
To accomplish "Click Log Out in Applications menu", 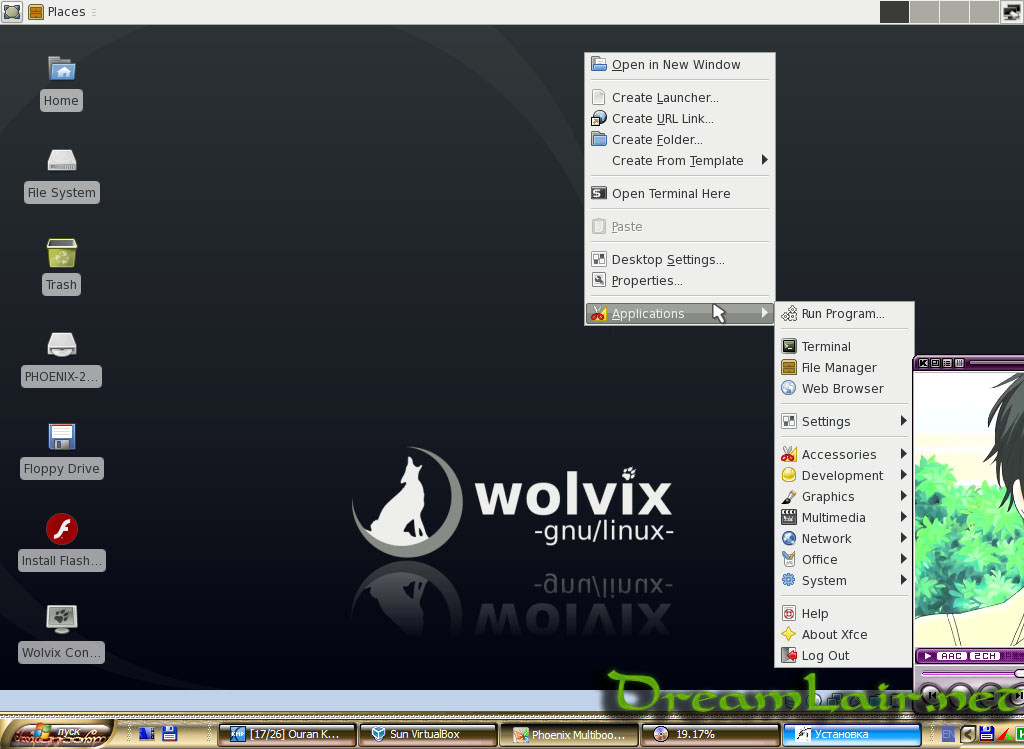I will (x=825, y=656).
